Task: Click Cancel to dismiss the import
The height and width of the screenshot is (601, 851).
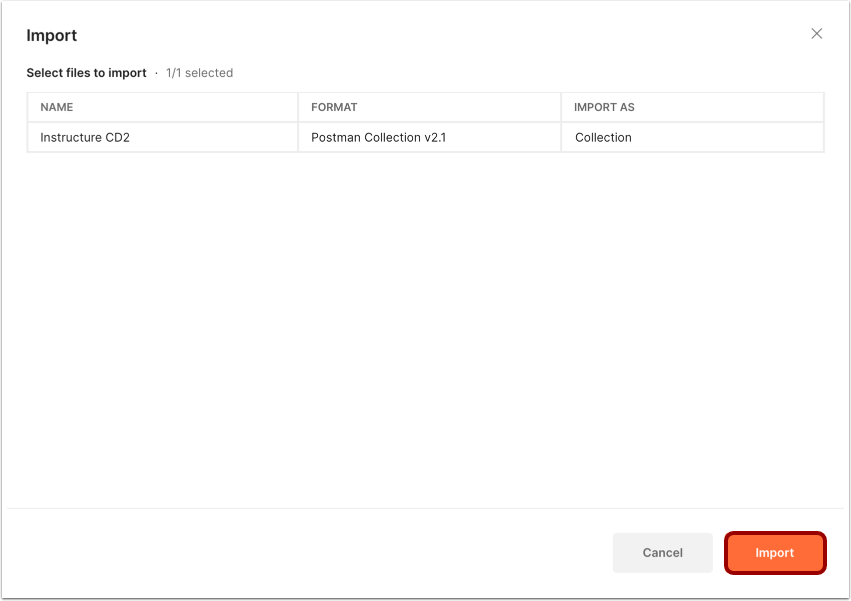Action: pyautogui.click(x=662, y=552)
